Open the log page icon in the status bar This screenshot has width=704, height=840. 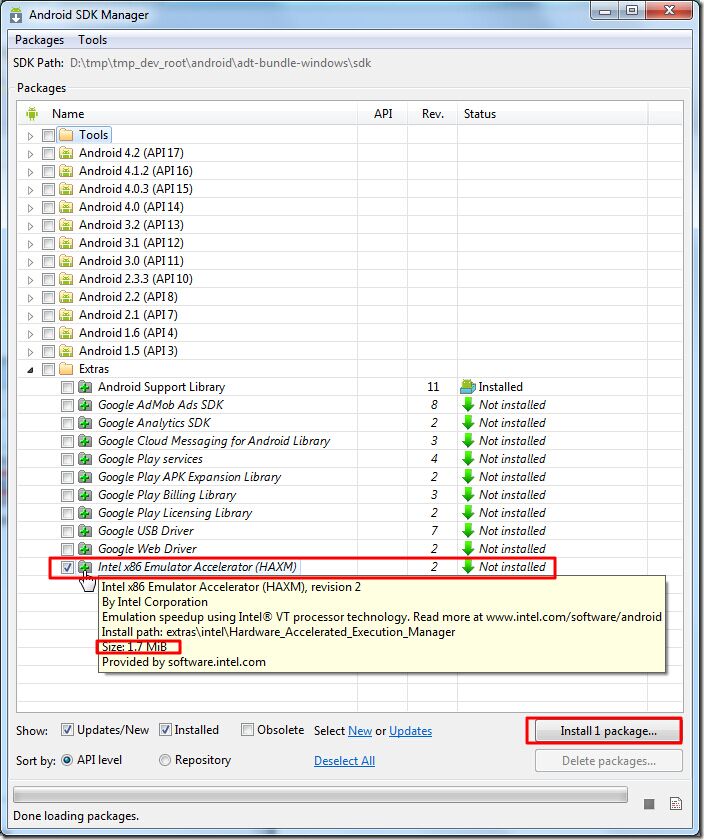pos(676,804)
